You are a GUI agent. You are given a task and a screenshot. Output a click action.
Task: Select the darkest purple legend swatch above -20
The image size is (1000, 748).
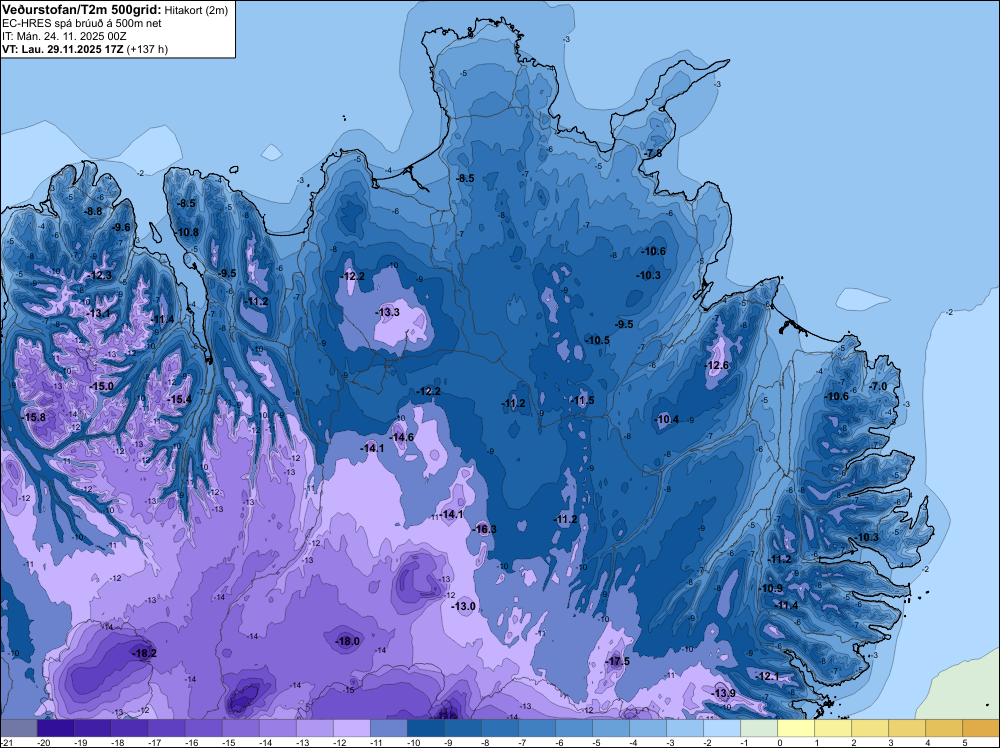(55, 728)
